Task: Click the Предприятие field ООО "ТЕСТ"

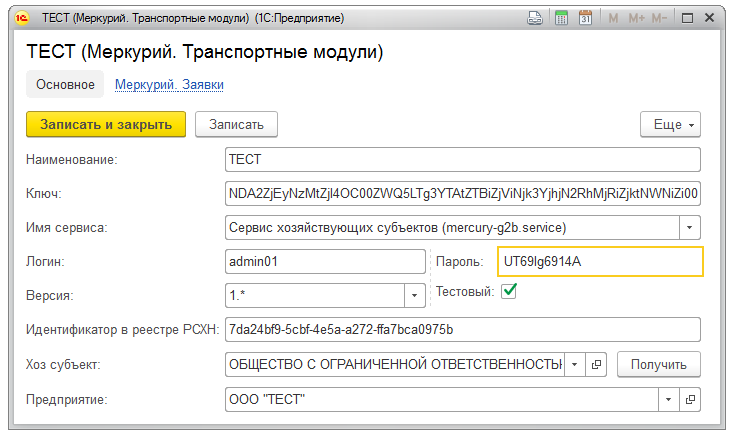Action: pos(442,400)
